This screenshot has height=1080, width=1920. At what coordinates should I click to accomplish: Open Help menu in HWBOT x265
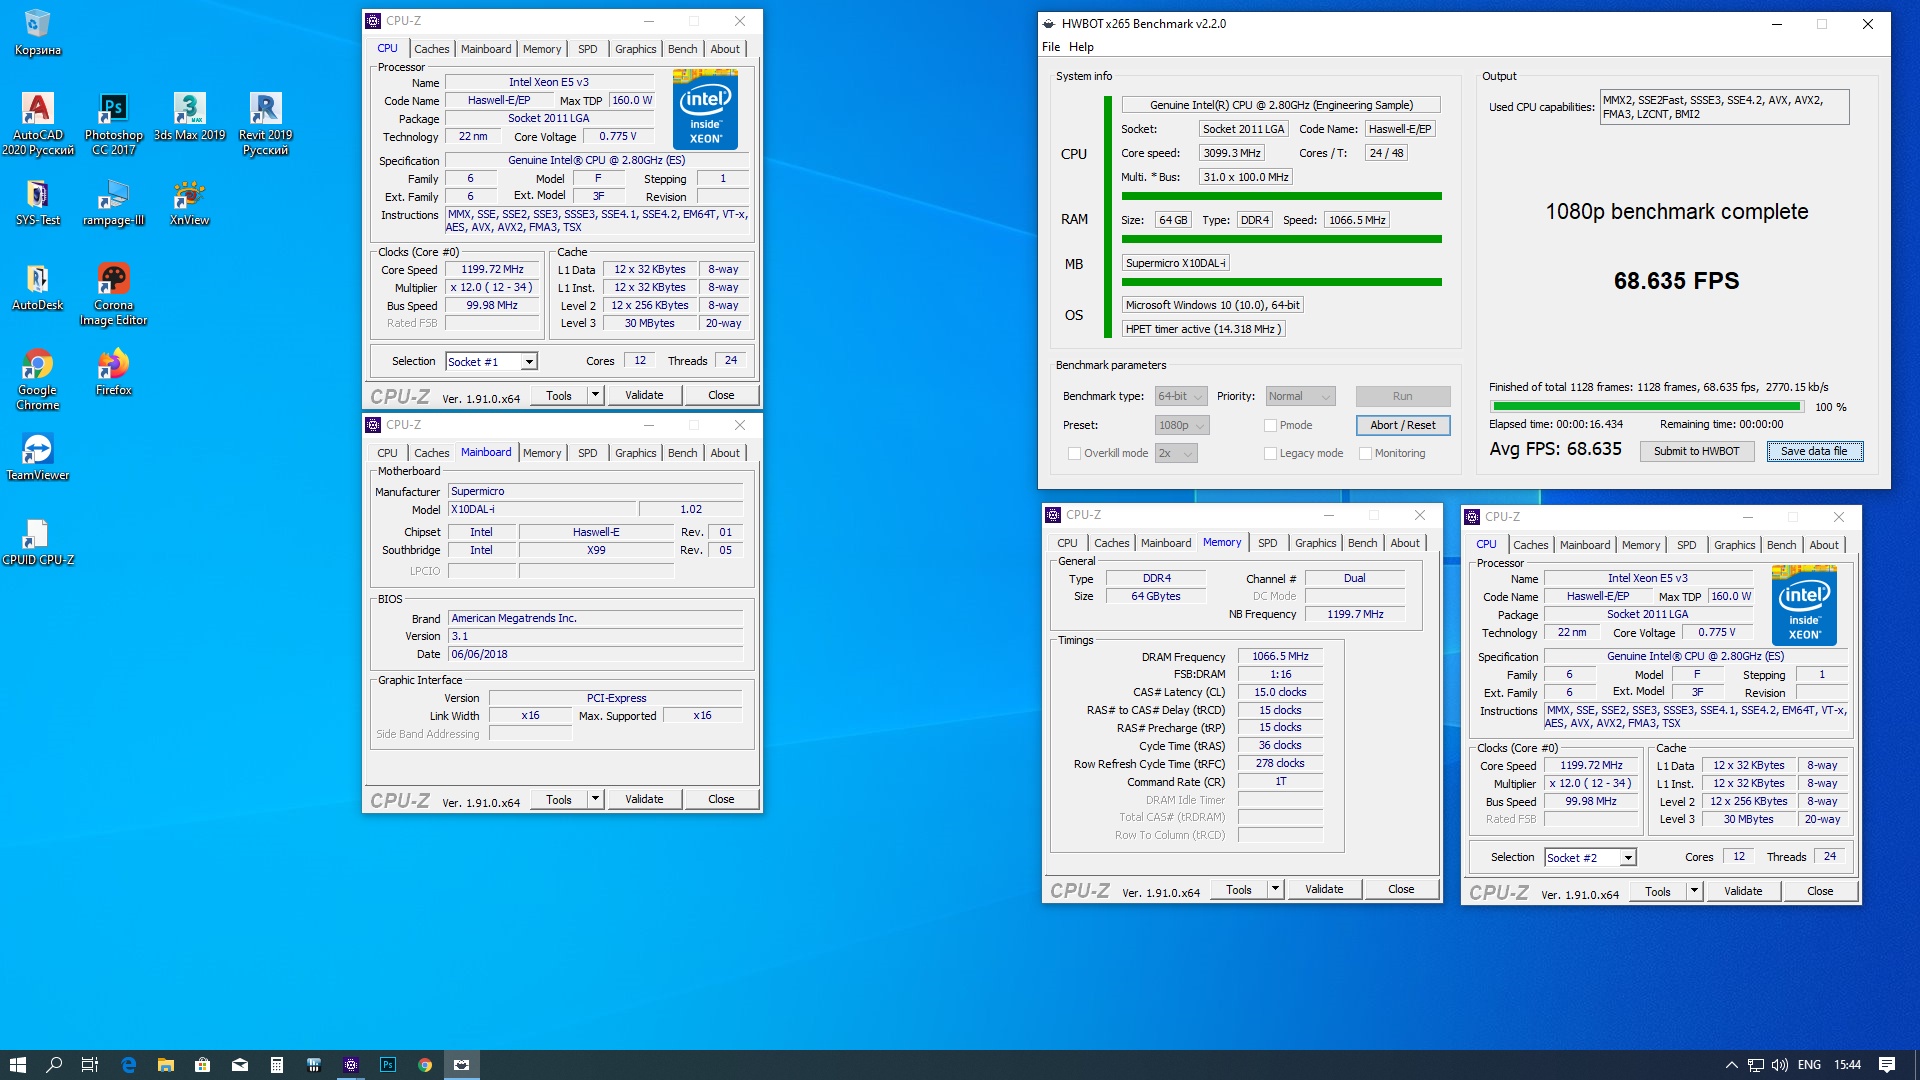click(1081, 47)
